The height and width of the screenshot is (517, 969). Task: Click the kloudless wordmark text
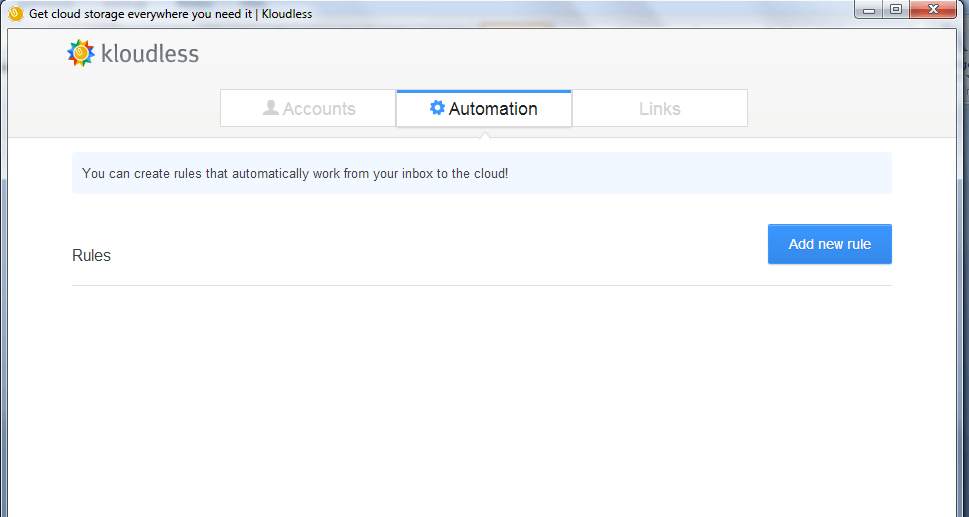tap(150, 54)
